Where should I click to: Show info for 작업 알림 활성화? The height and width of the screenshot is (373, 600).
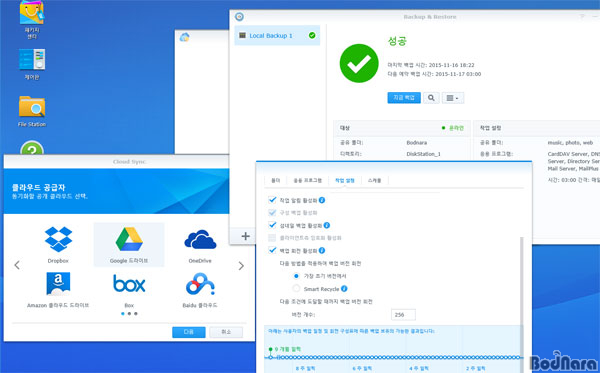pyautogui.click(x=322, y=200)
